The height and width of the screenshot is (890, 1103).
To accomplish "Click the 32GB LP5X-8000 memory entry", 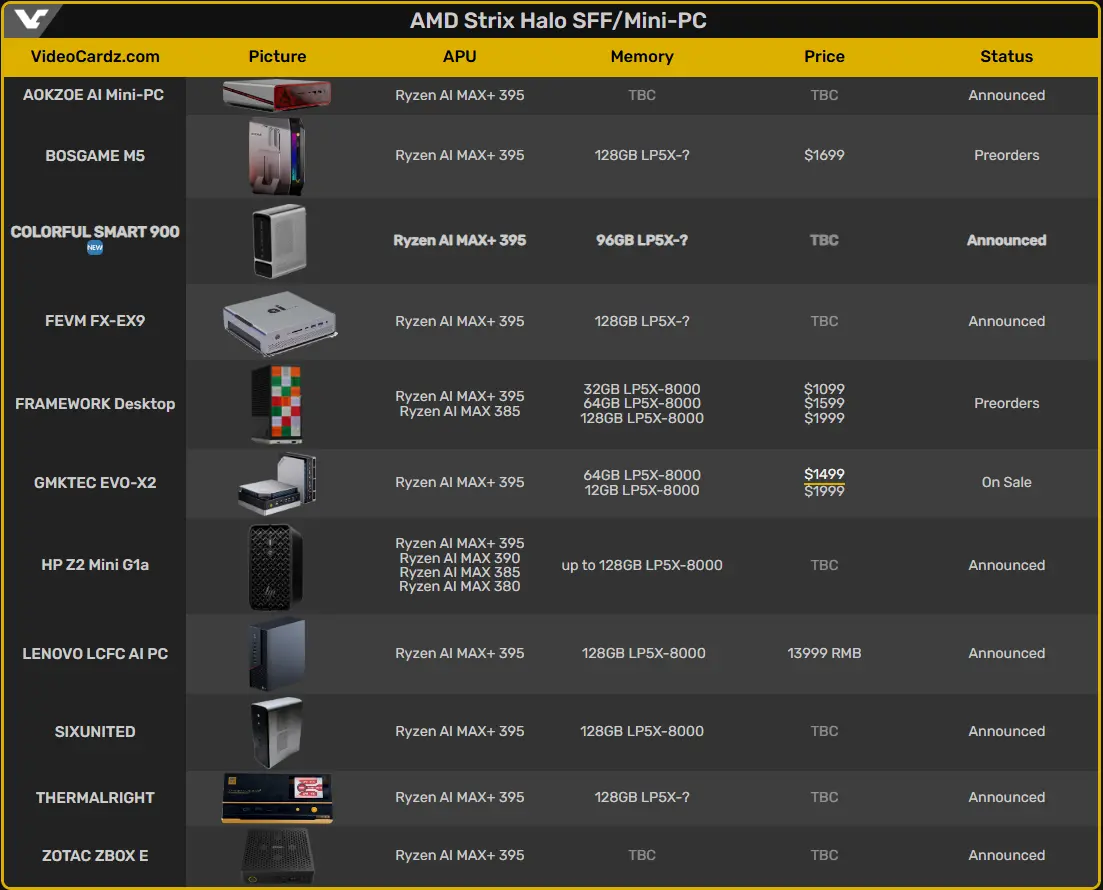I will click(642, 389).
